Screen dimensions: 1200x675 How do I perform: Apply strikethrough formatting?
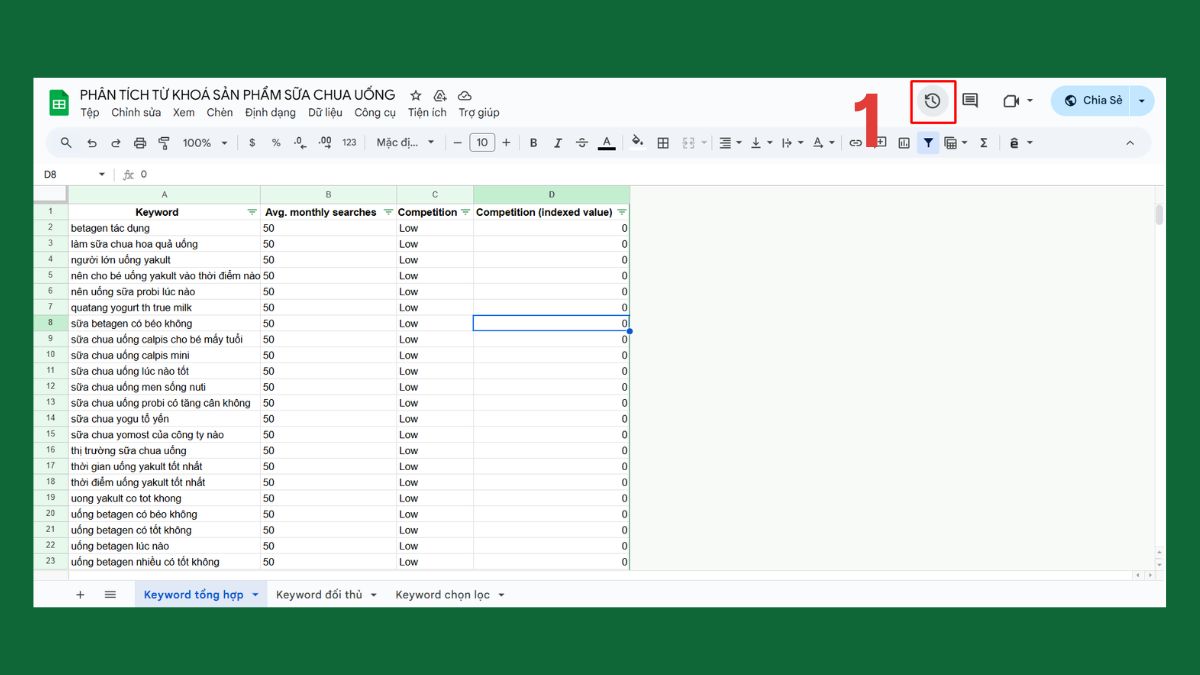pos(581,142)
